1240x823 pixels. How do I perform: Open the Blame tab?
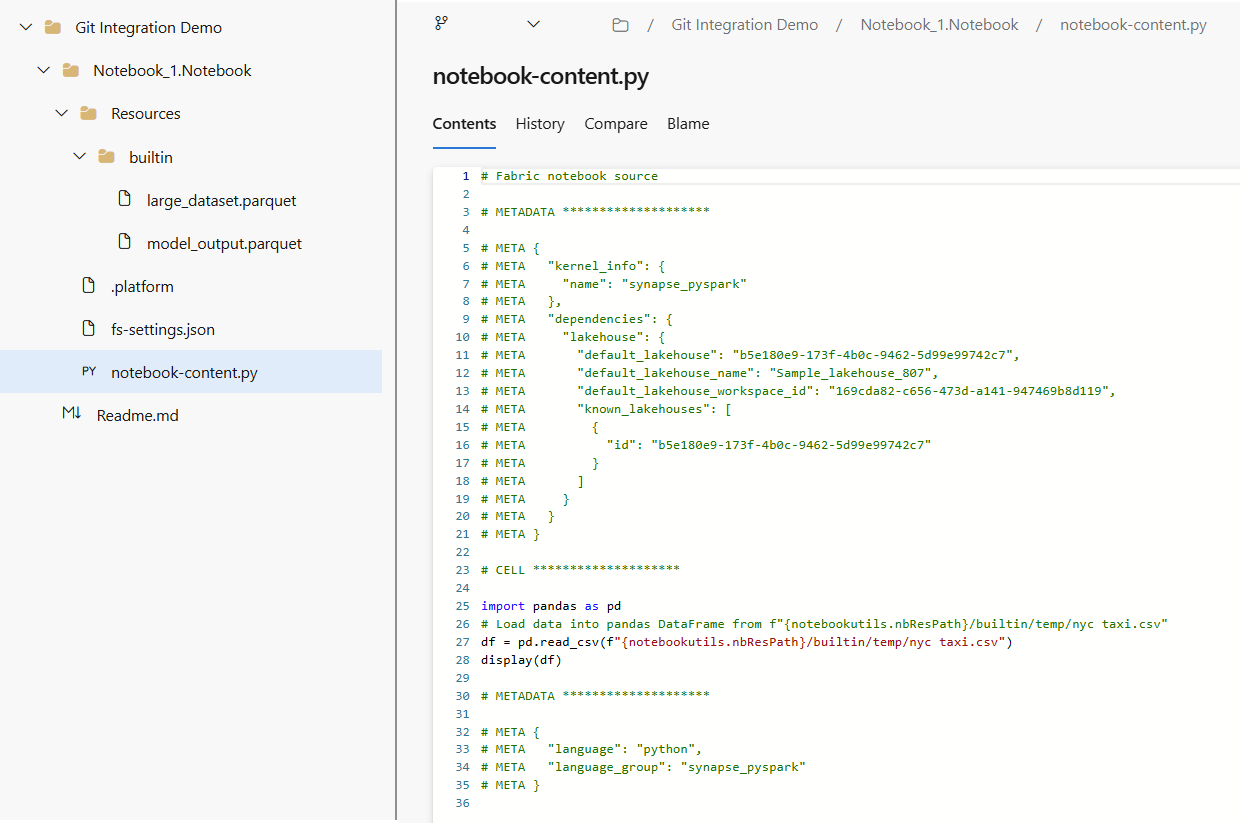688,124
